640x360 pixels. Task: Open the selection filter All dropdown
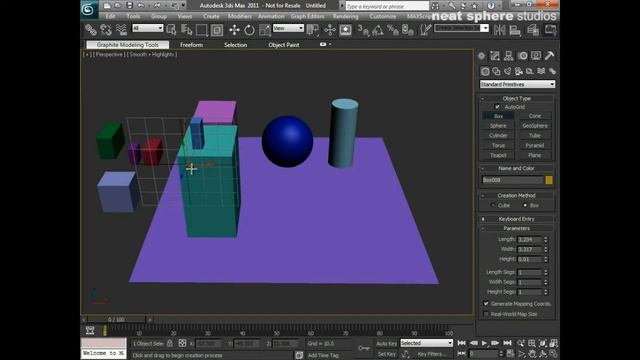tap(147, 28)
